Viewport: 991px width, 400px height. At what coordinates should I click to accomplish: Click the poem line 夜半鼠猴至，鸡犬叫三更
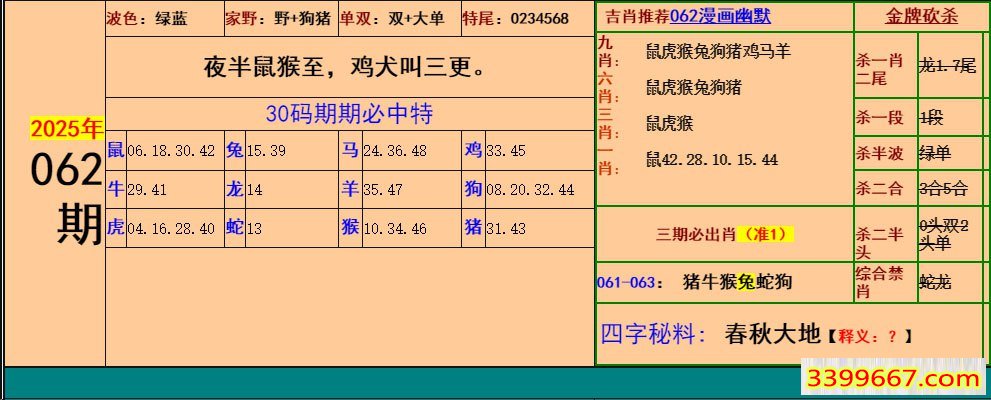tap(346, 67)
